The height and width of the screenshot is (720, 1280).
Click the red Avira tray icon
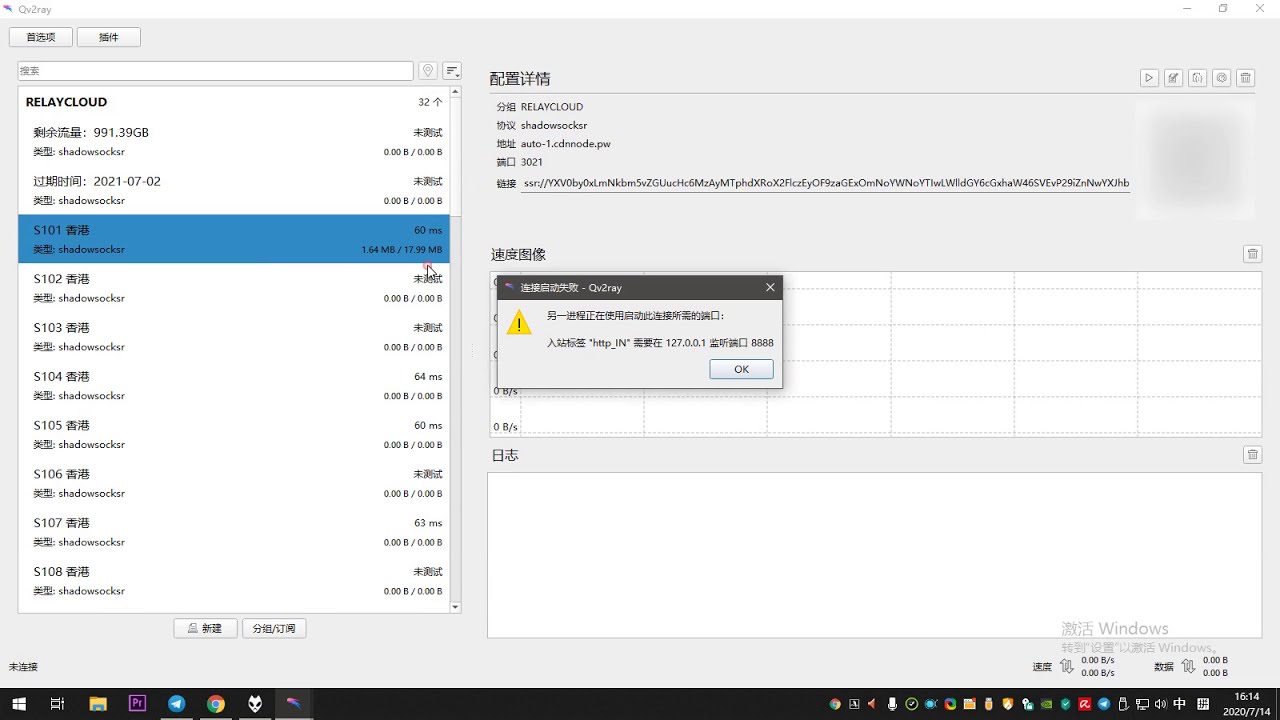[x=1084, y=704]
